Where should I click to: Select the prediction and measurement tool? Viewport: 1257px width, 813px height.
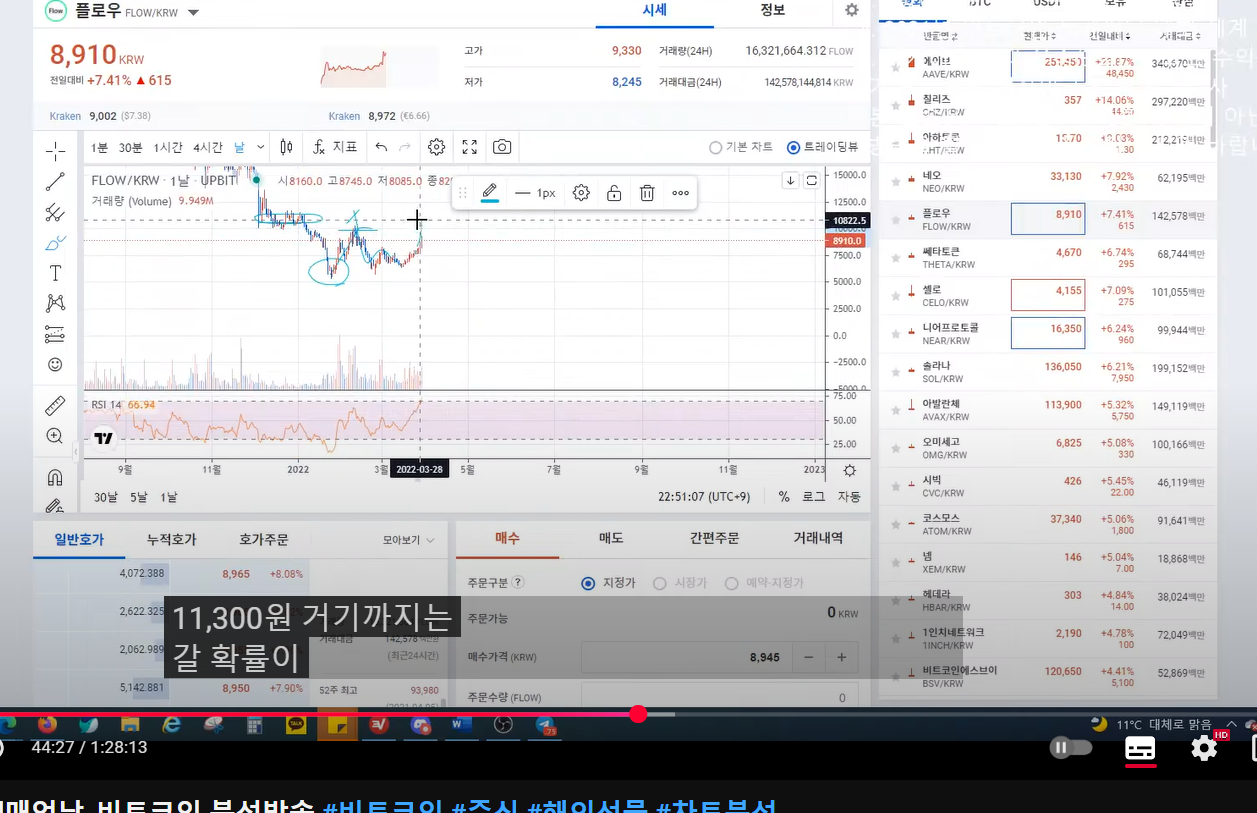(55, 334)
